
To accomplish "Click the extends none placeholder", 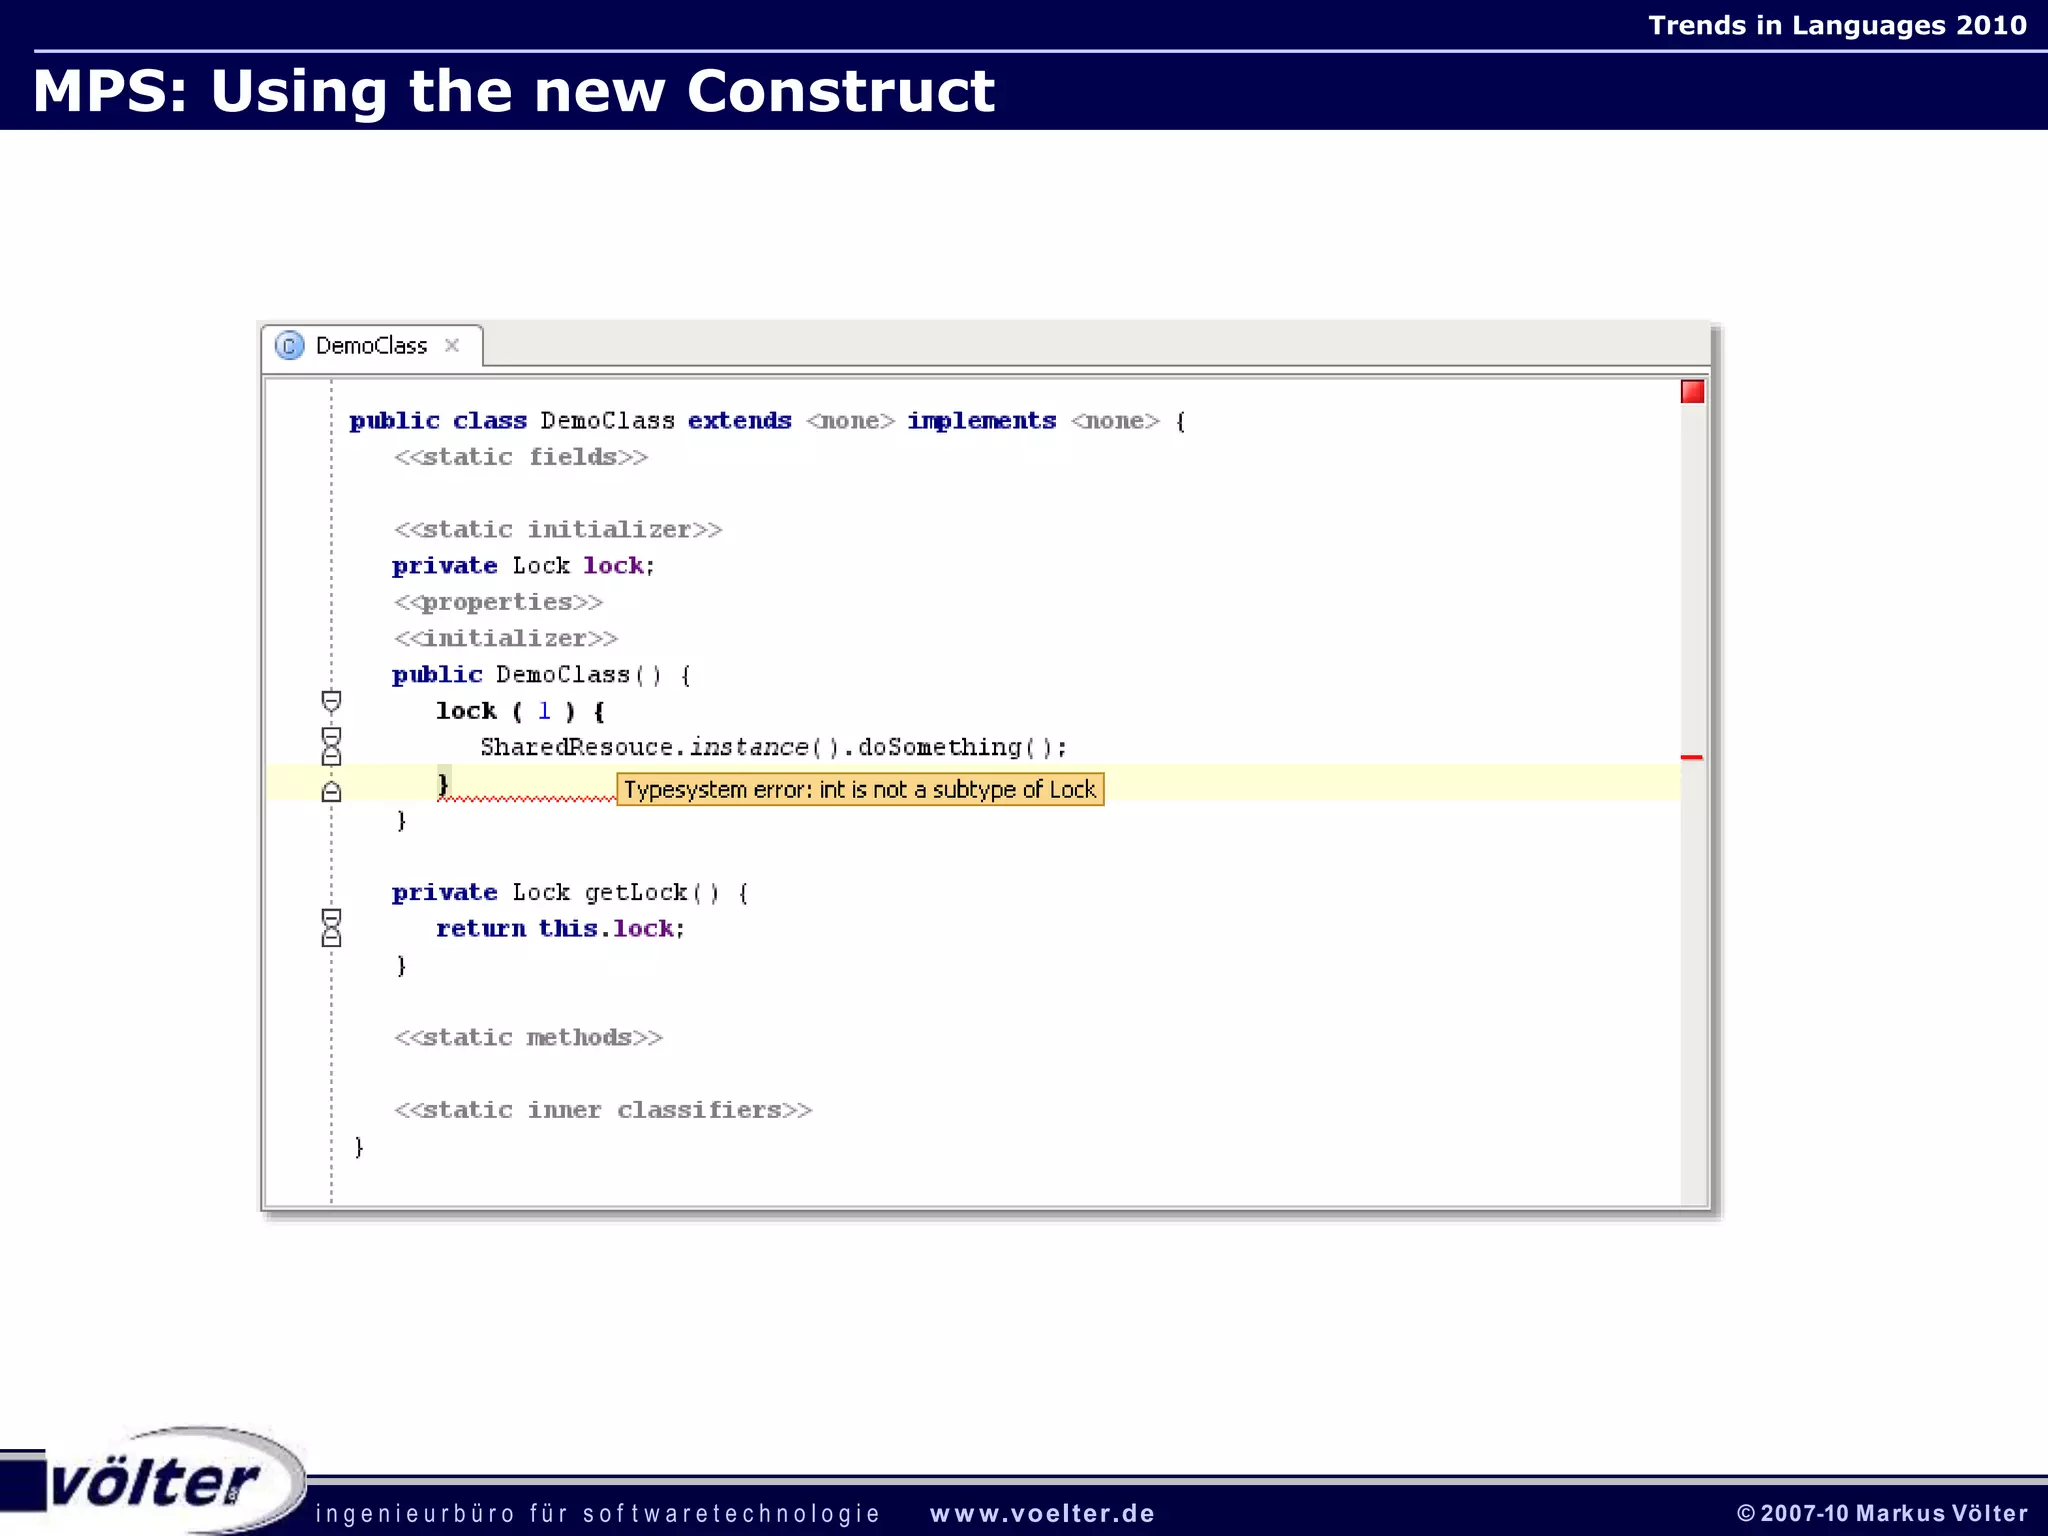I will [x=850, y=421].
